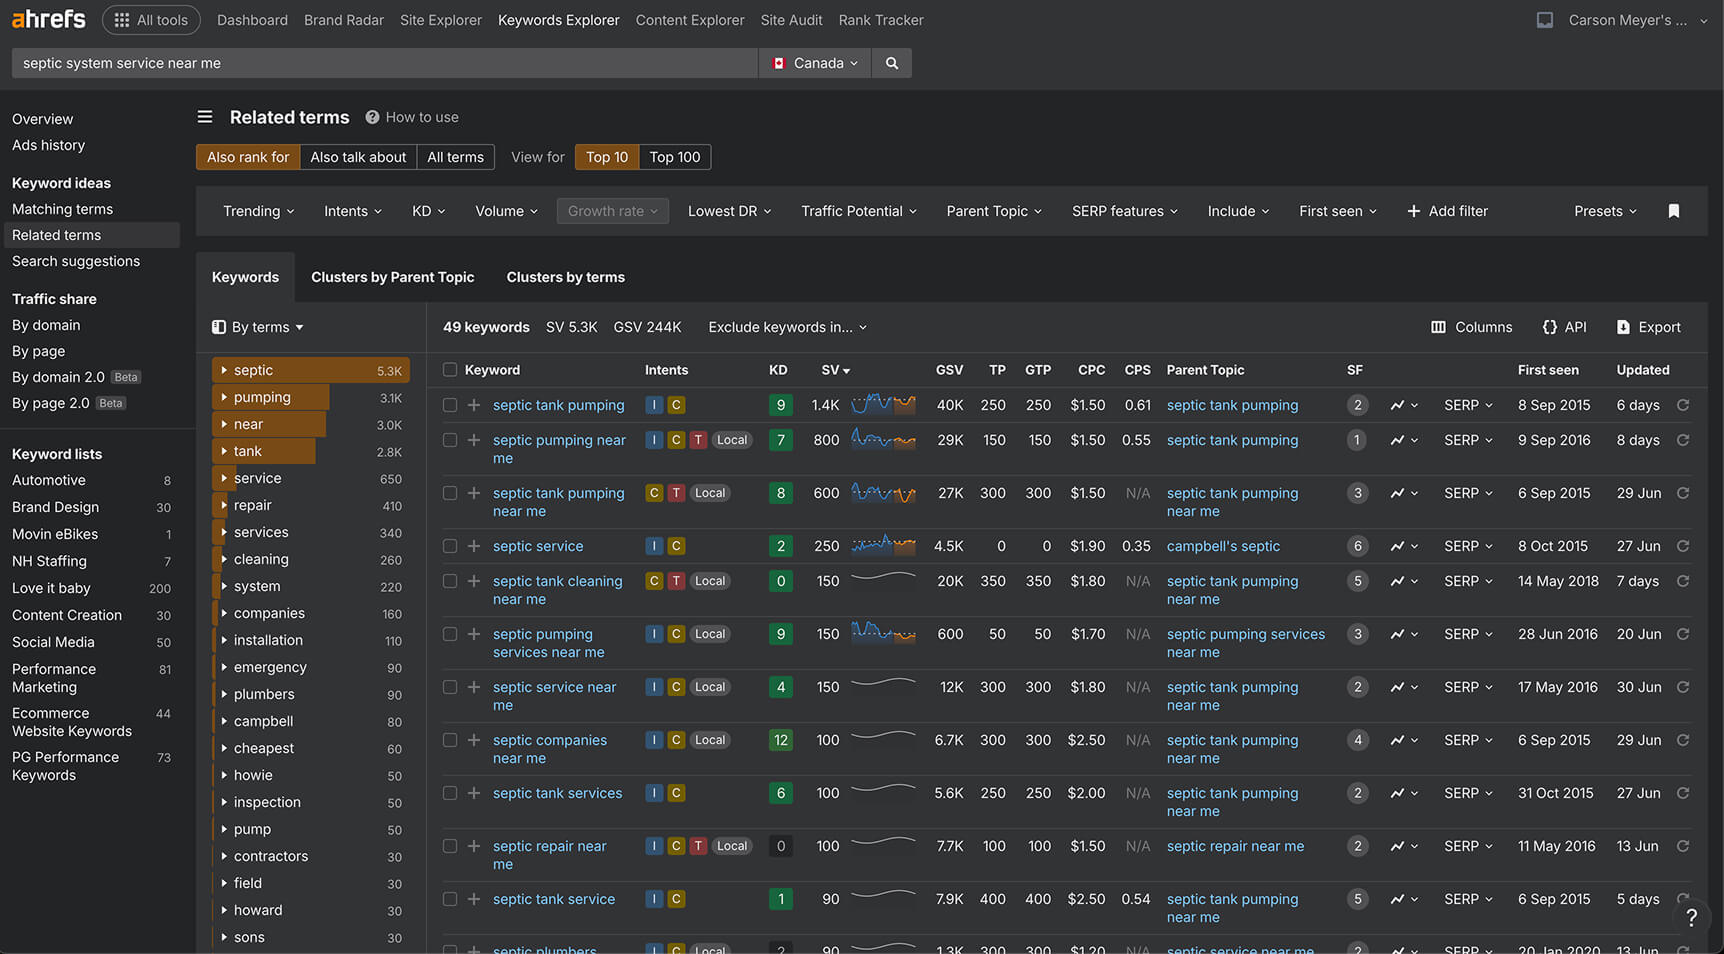Click the bookmark presets icon
The image size is (1724, 954).
point(1673,211)
